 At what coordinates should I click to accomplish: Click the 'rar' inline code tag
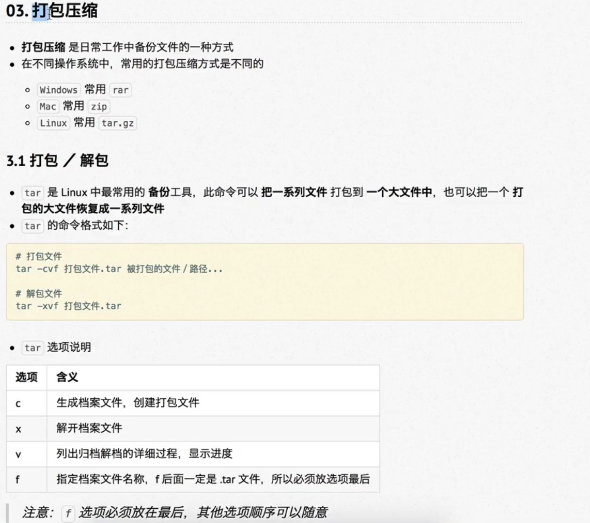click(x=120, y=90)
